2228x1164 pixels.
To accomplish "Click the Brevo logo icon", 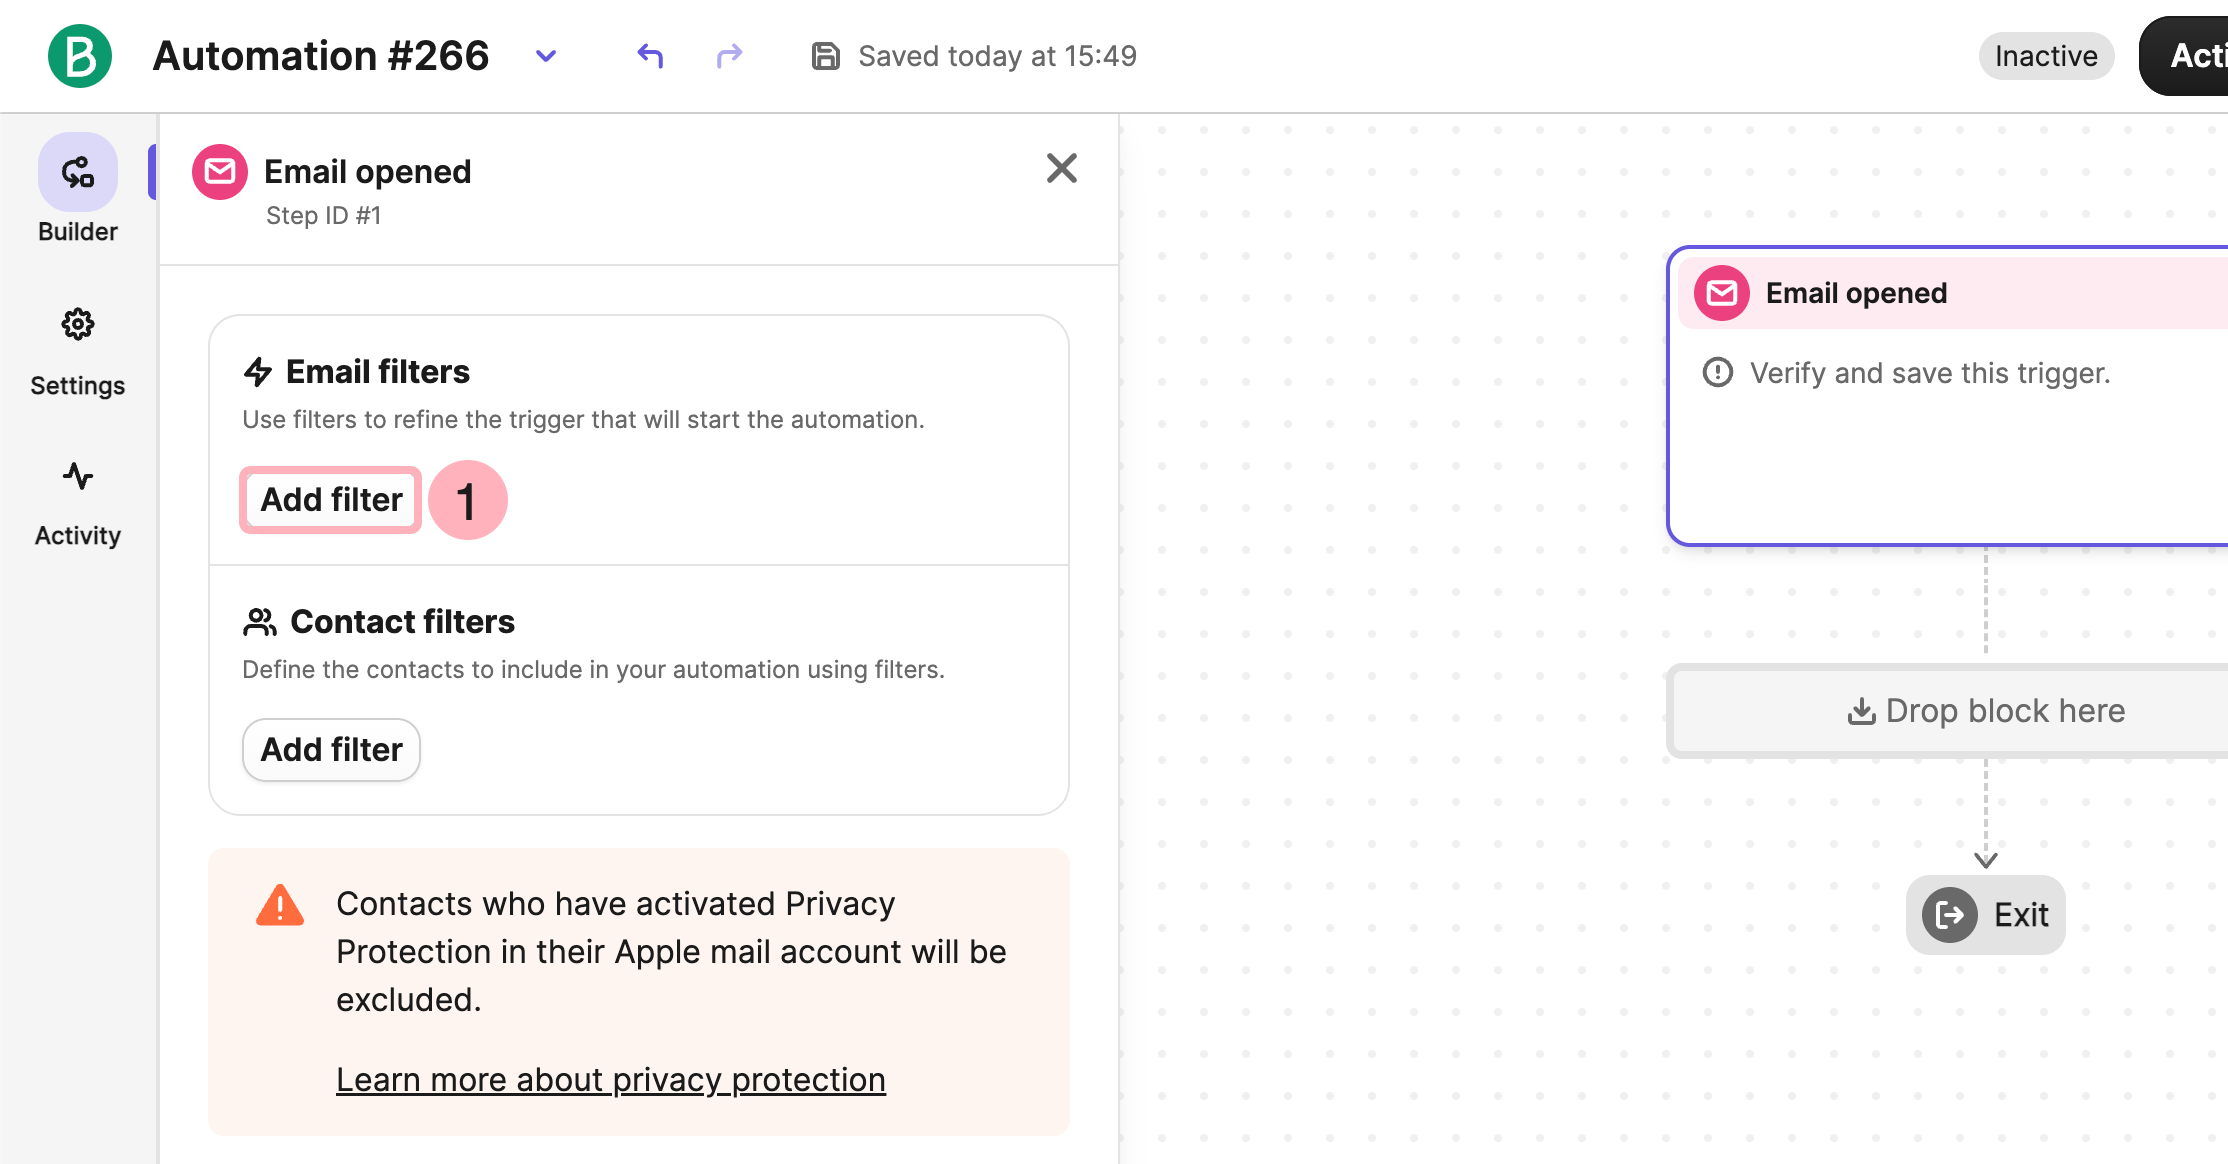I will point(80,56).
